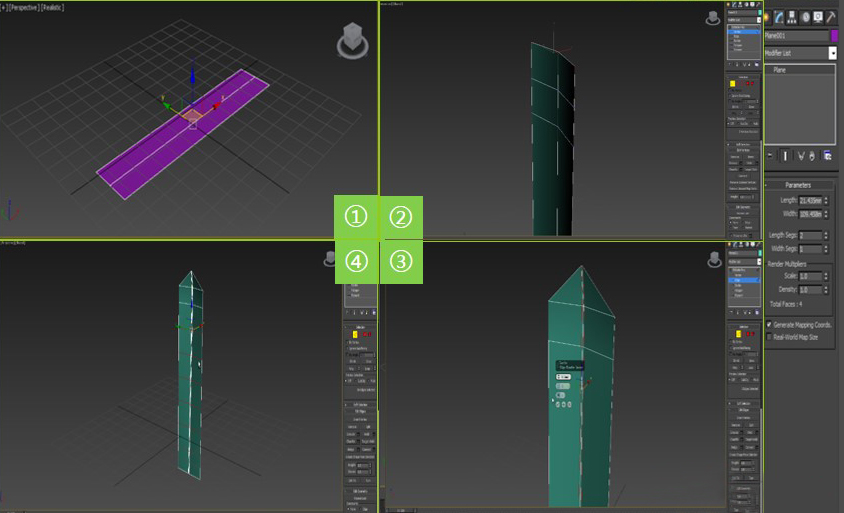The height and width of the screenshot is (513, 844).
Task: Expand Soft Selection rollout in top-right small panel
Action: pyautogui.click(x=743, y=144)
